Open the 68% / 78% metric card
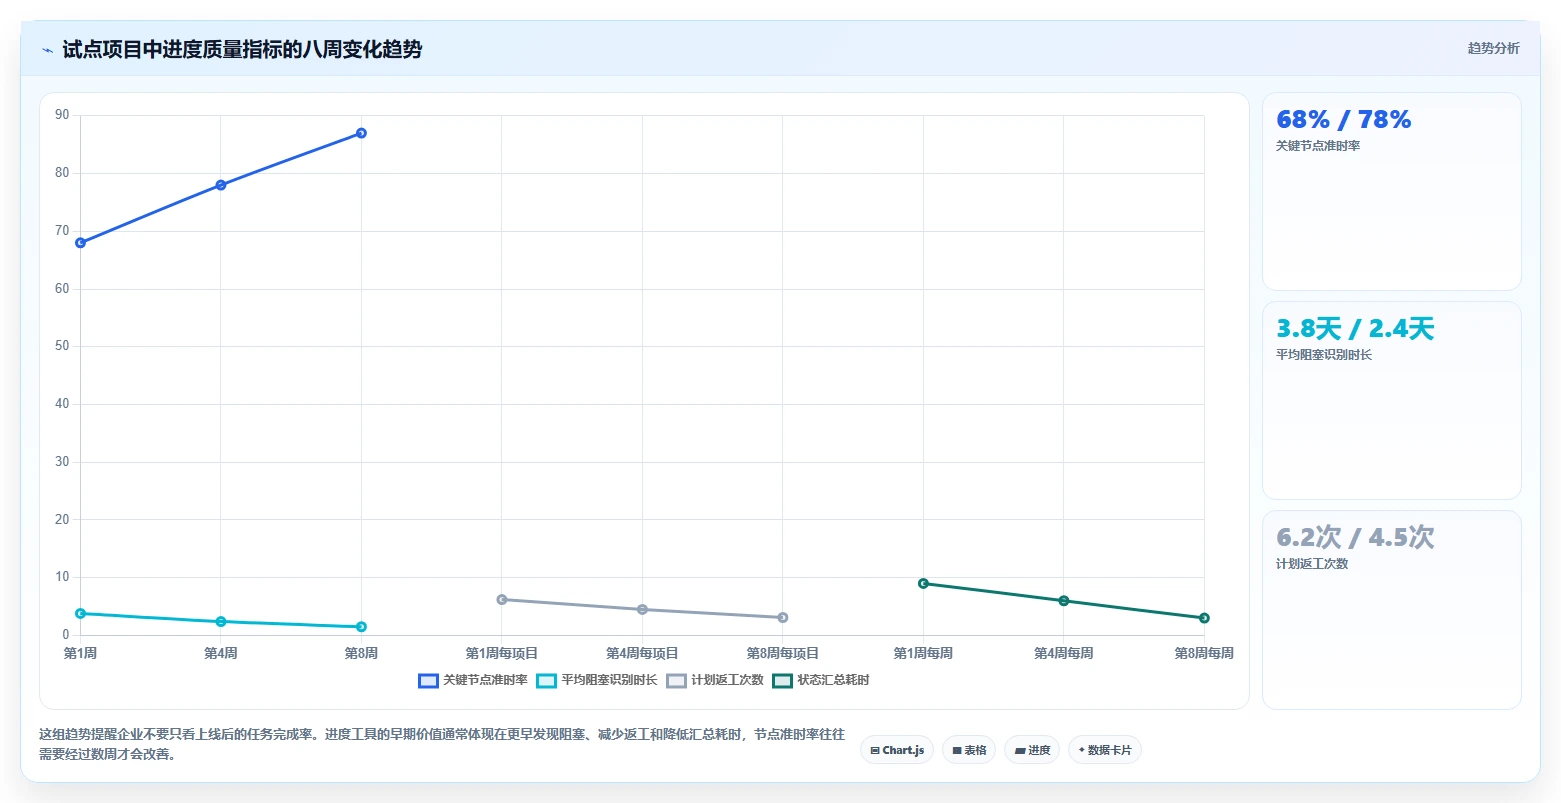Image resolution: width=1561 pixels, height=803 pixels. 1392,192
